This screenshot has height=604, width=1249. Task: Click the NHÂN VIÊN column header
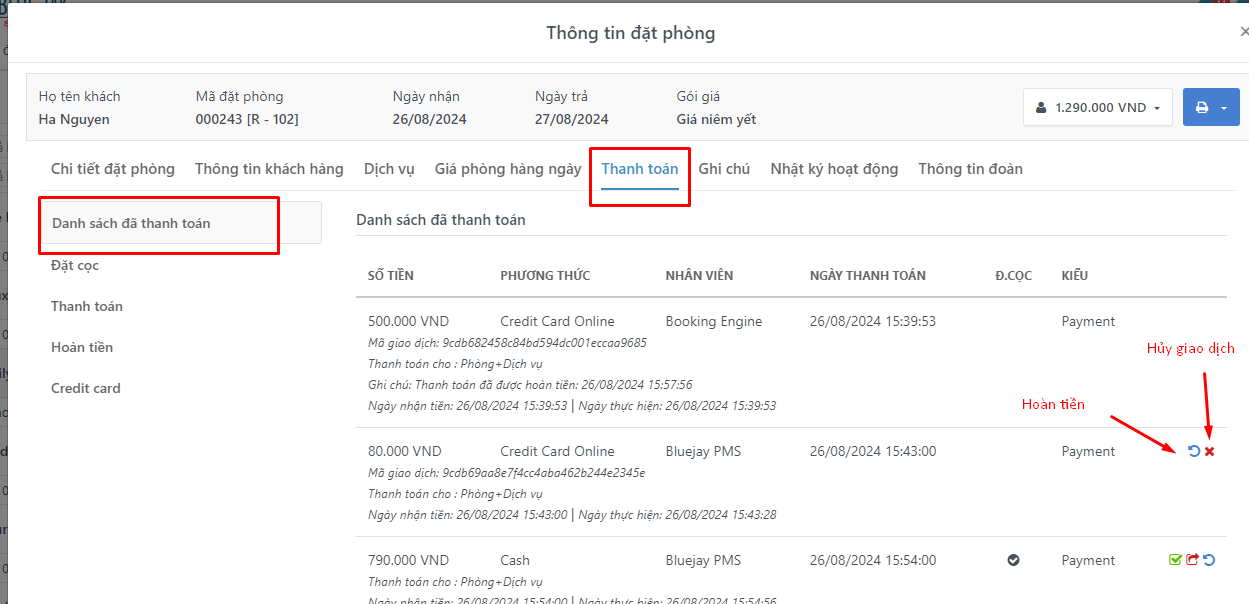tap(701, 275)
